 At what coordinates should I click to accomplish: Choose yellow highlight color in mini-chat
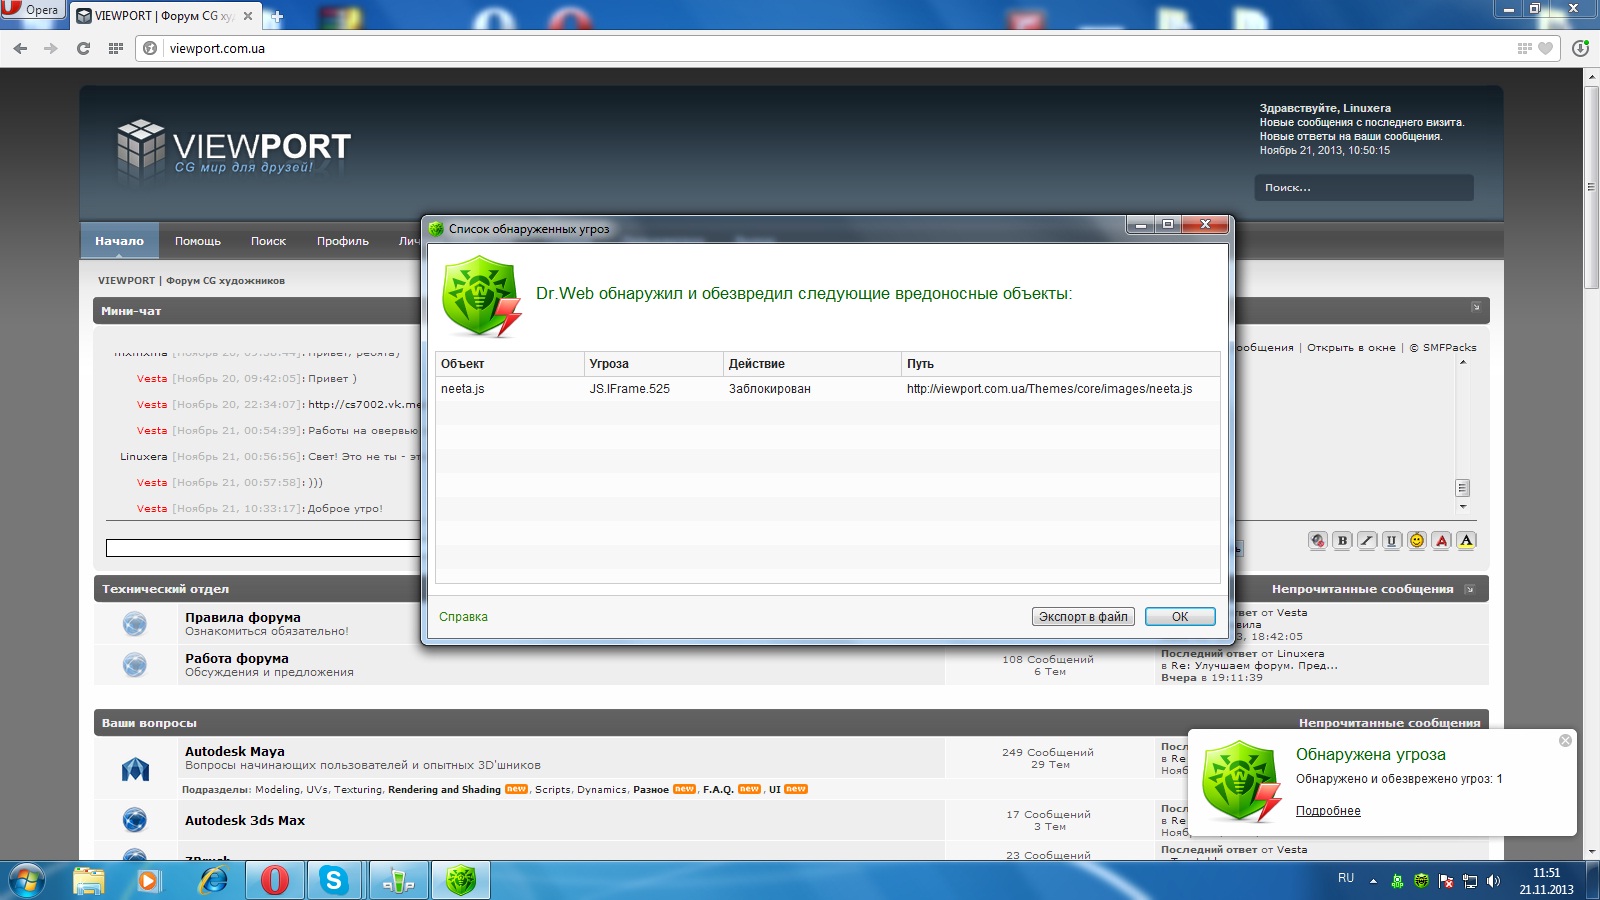[1466, 541]
